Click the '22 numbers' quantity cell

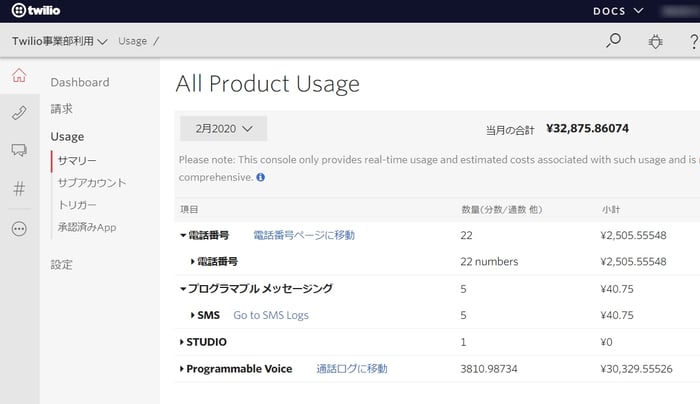[x=489, y=262]
